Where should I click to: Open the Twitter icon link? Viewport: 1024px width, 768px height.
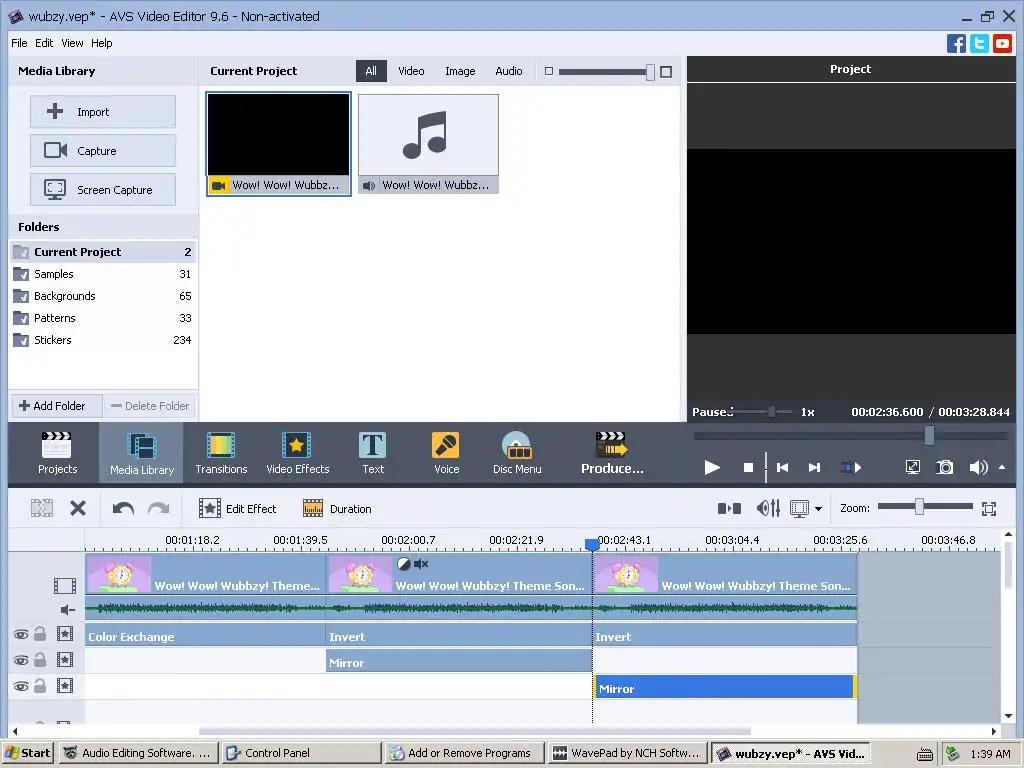979,44
